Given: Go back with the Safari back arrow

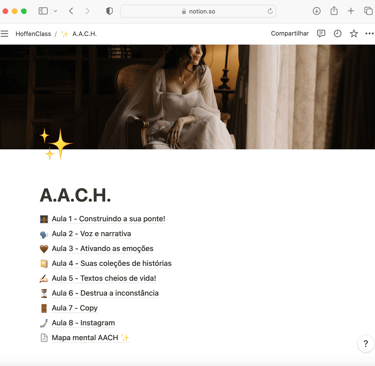Looking at the screenshot, I should coord(71,11).
